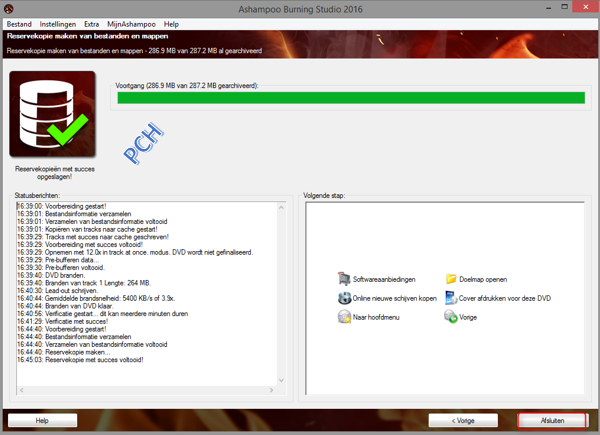Click the Volgende stap label
The width and height of the screenshot is (600, 435).
coord(324,195)
